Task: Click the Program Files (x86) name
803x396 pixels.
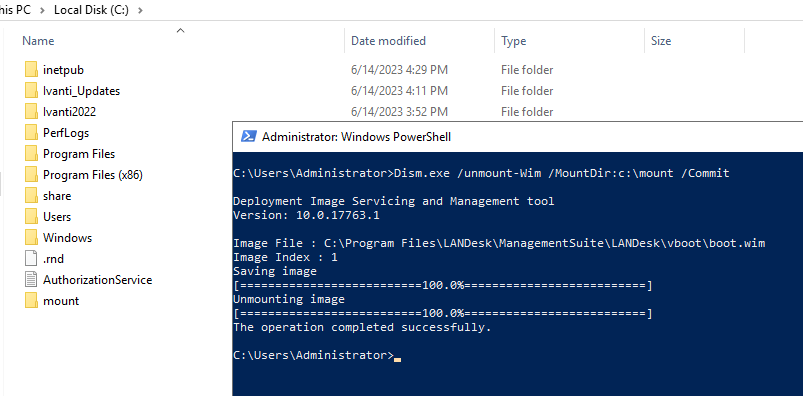Action: pos(93,175)
